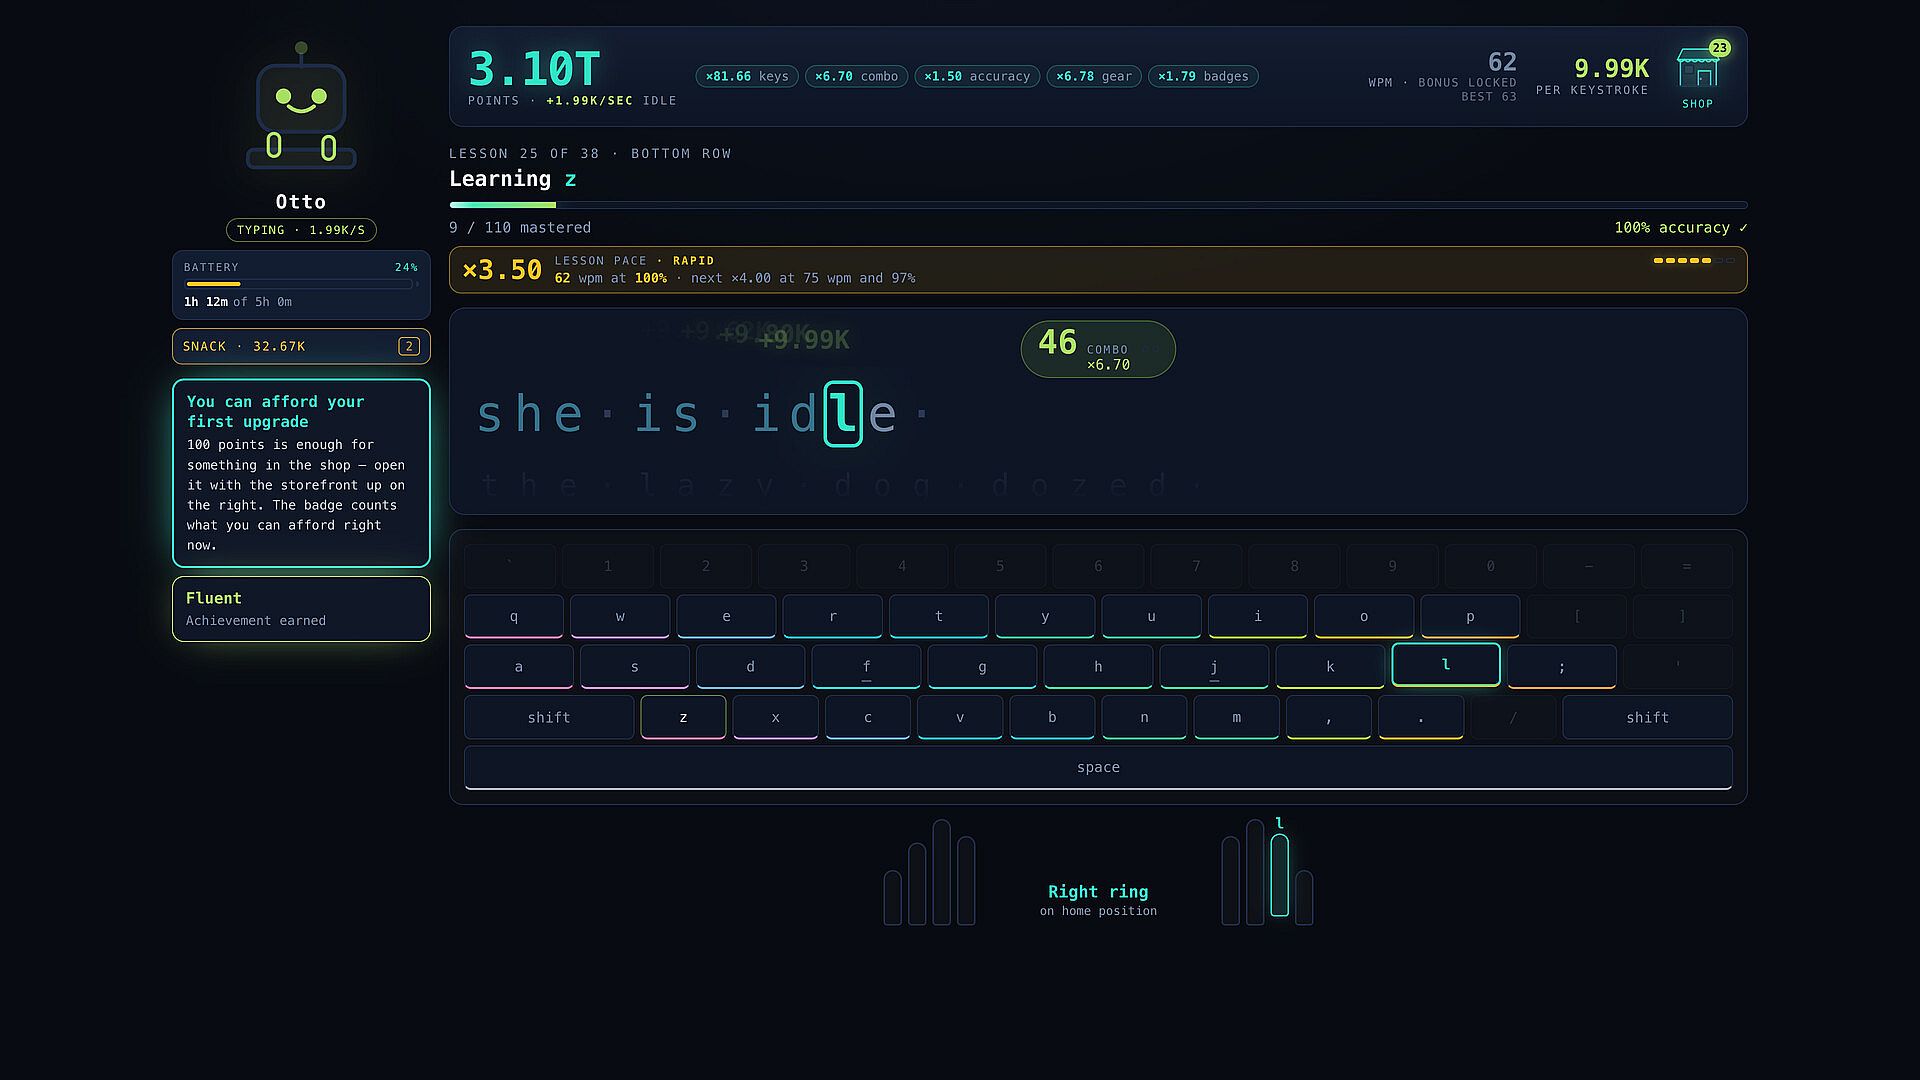Image resolution: width=1920 pixels, height=1080 pixels.
Task: Click the lesson mastery progress bar
Action: click(x=1098, y=205)
